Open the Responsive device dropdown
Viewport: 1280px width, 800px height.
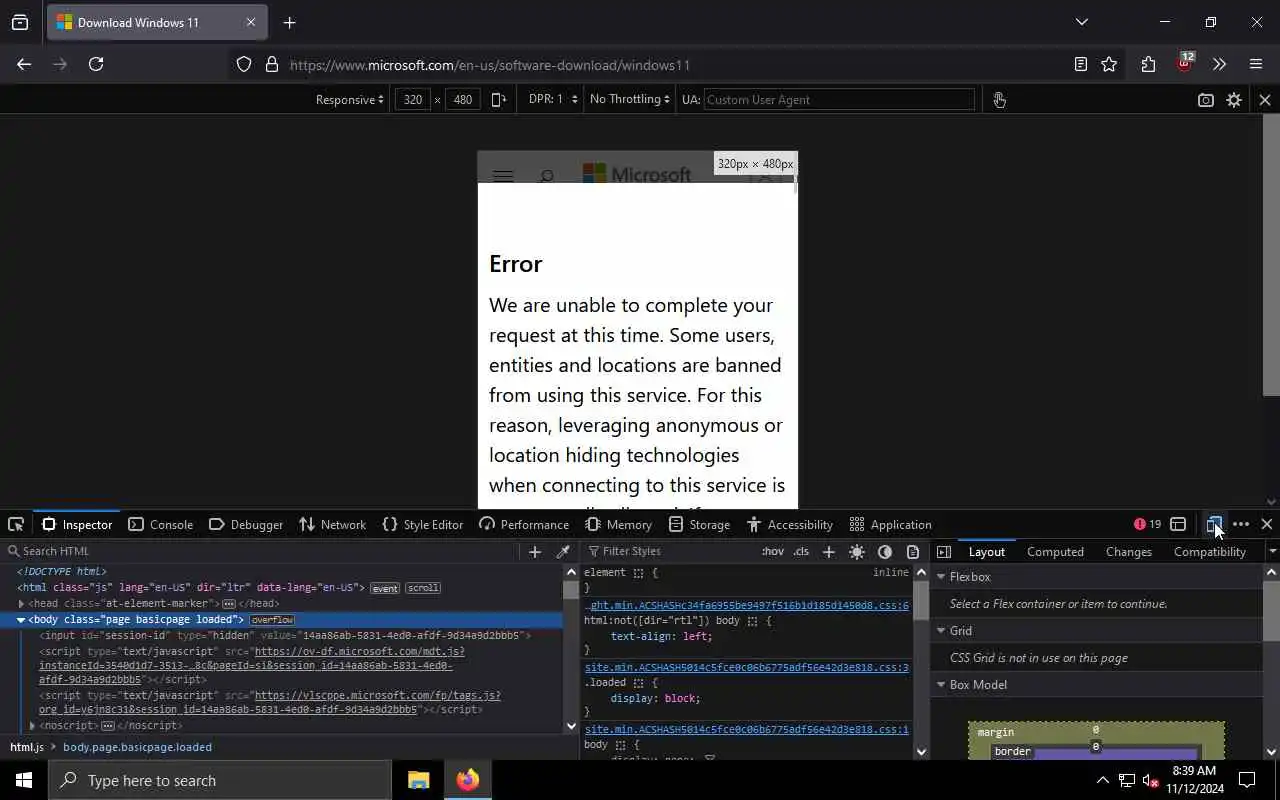(x=349, y=99)
